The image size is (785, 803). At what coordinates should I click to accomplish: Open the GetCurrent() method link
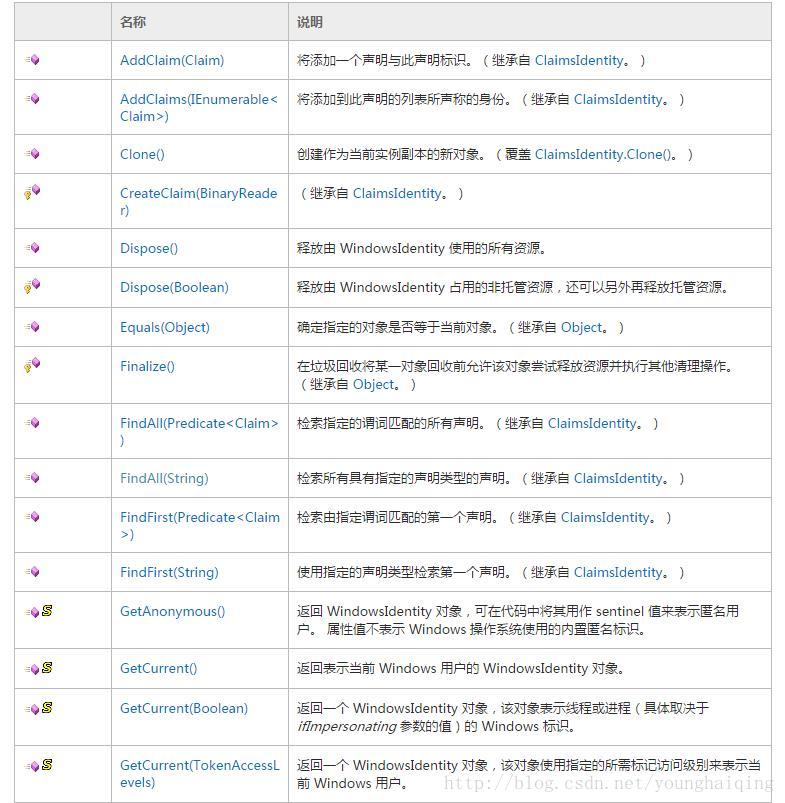158,668
